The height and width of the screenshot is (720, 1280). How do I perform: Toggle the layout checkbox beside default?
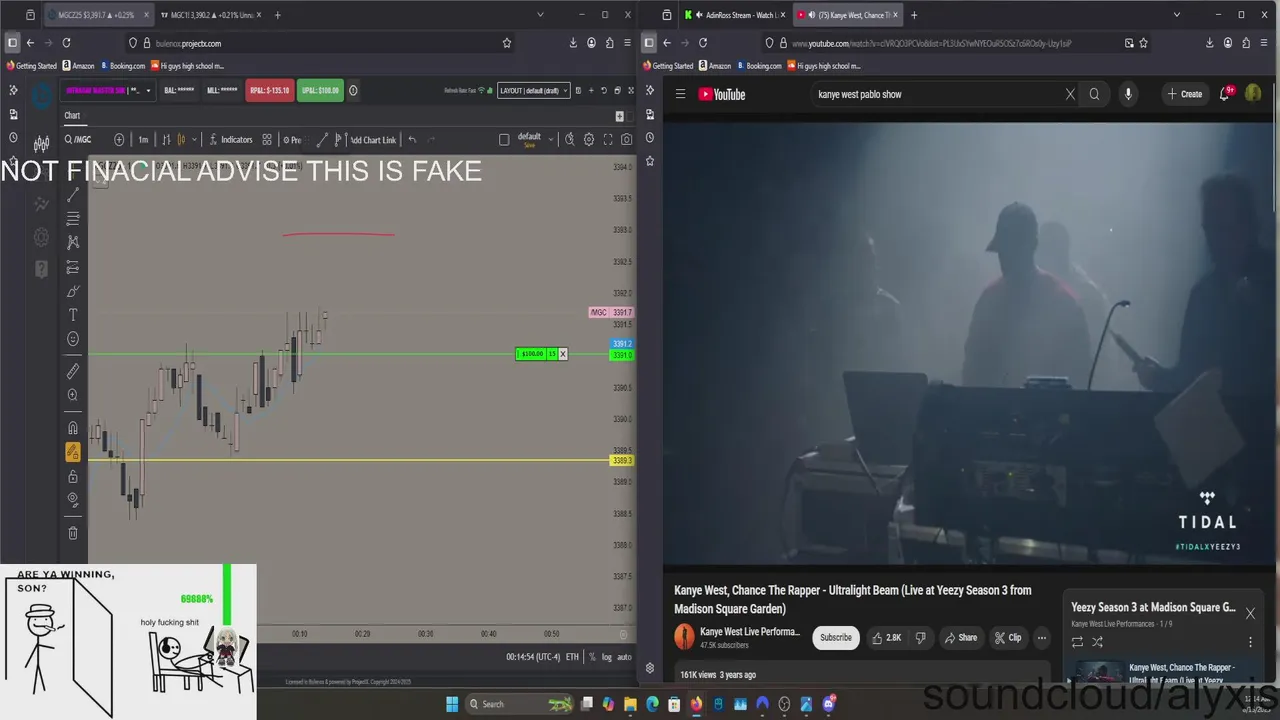[x=504, y=140]
